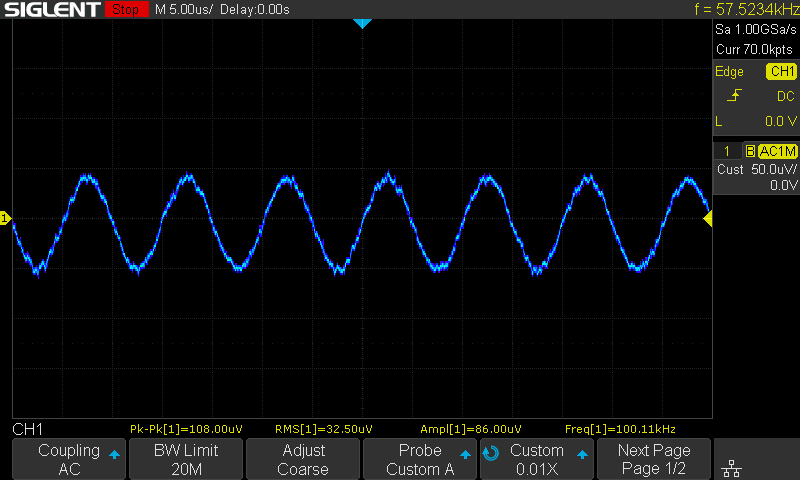Open the Custom 0.01X attenuation setting
Image resolution: width=800 pixels, height=480 pixels.
537,459
